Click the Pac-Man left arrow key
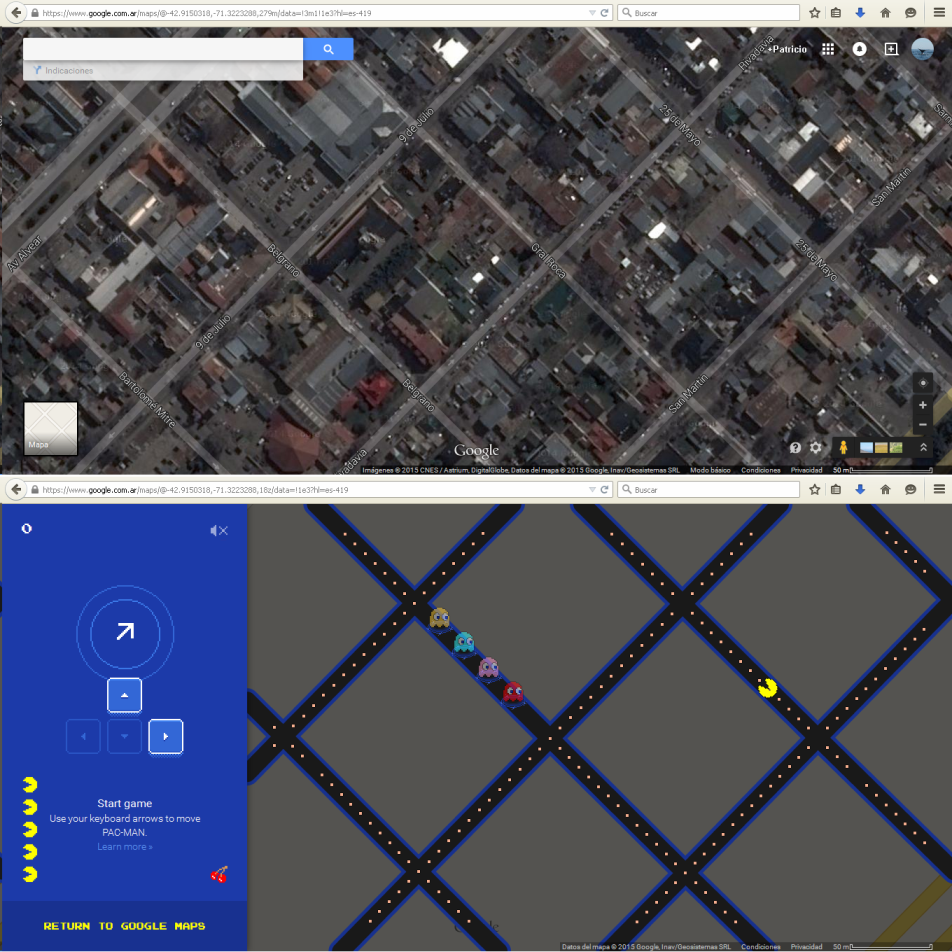The height and width of the screenshot is (952, 952). tap(83, 736)
